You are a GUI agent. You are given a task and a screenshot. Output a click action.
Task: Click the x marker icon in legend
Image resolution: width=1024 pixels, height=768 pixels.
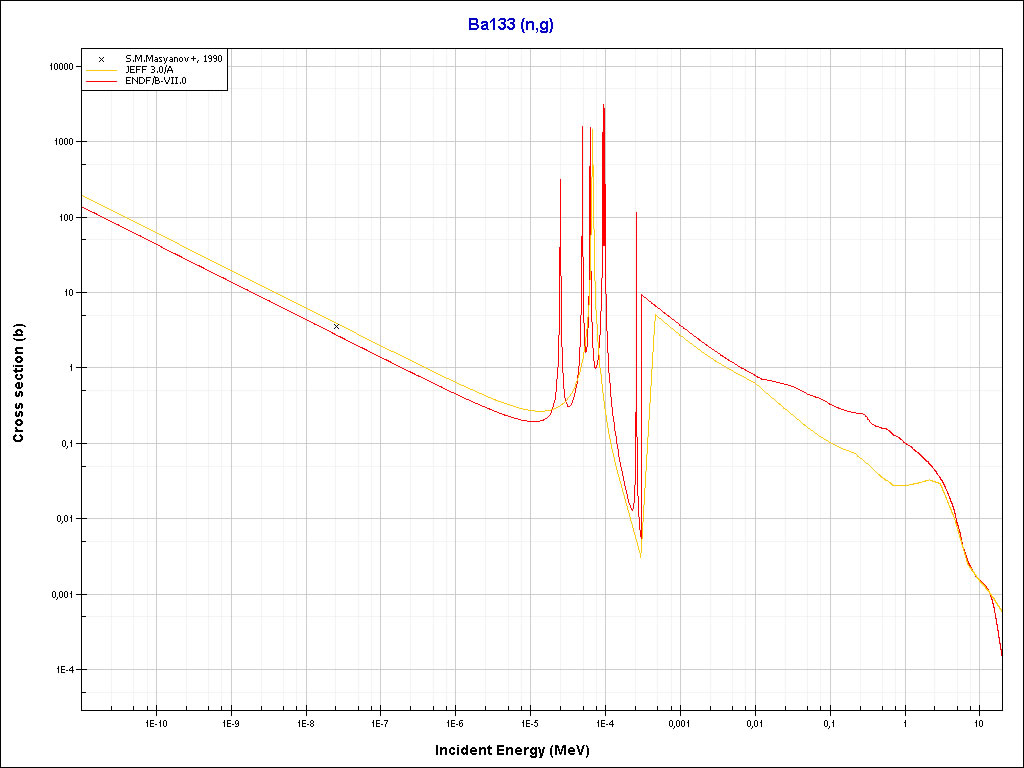(101, 59)
